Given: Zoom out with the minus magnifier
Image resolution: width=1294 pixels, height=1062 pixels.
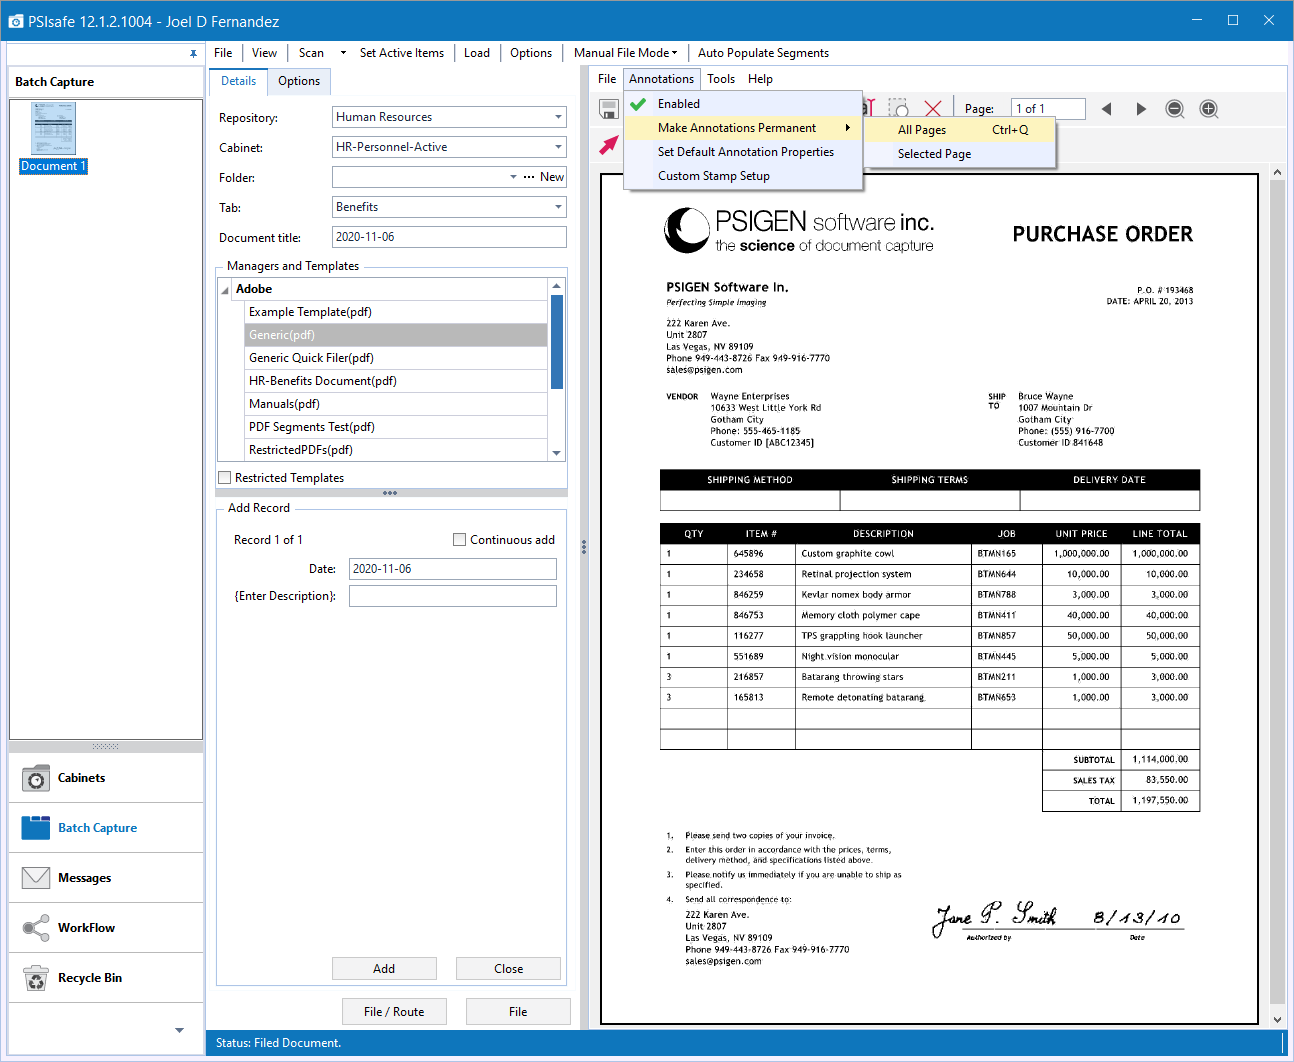Looking at the screenshot, I should [x=1175, y=109].
